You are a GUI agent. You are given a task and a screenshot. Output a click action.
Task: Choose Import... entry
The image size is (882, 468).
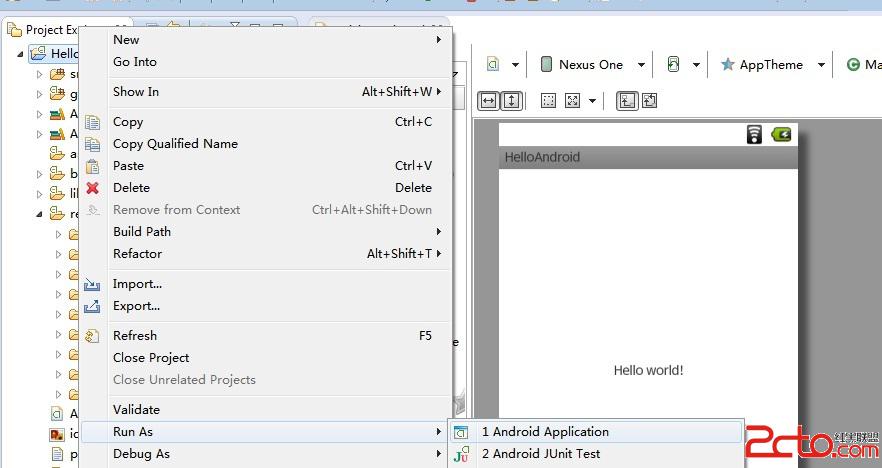coord(266,284)
